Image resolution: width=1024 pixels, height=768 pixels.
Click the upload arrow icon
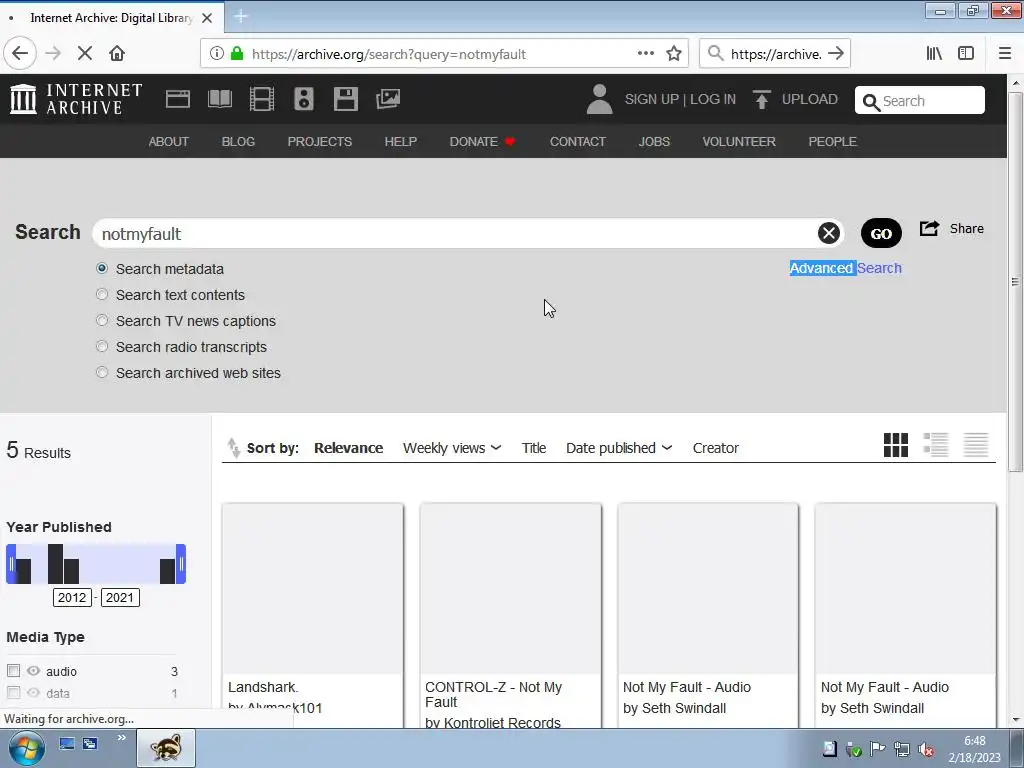[761, 99]
